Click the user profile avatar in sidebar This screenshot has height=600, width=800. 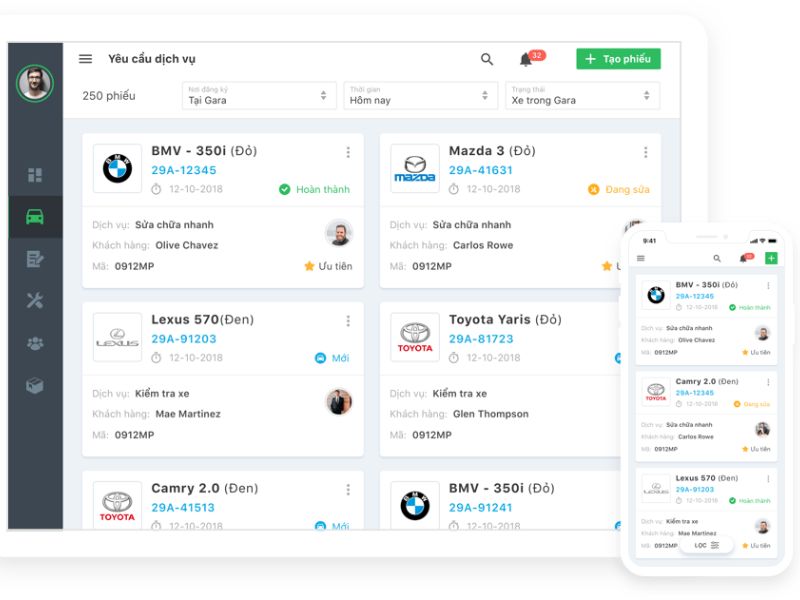35,83
